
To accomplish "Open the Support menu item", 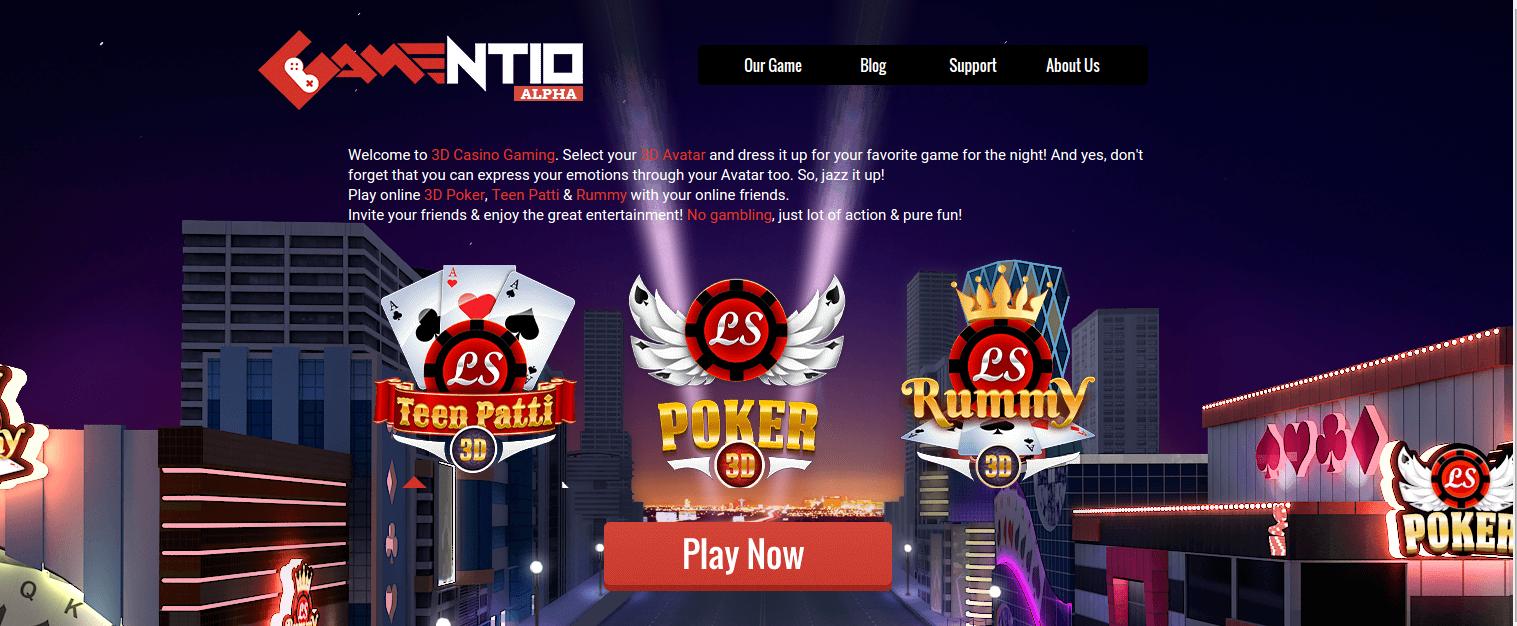I will [973, 65].
